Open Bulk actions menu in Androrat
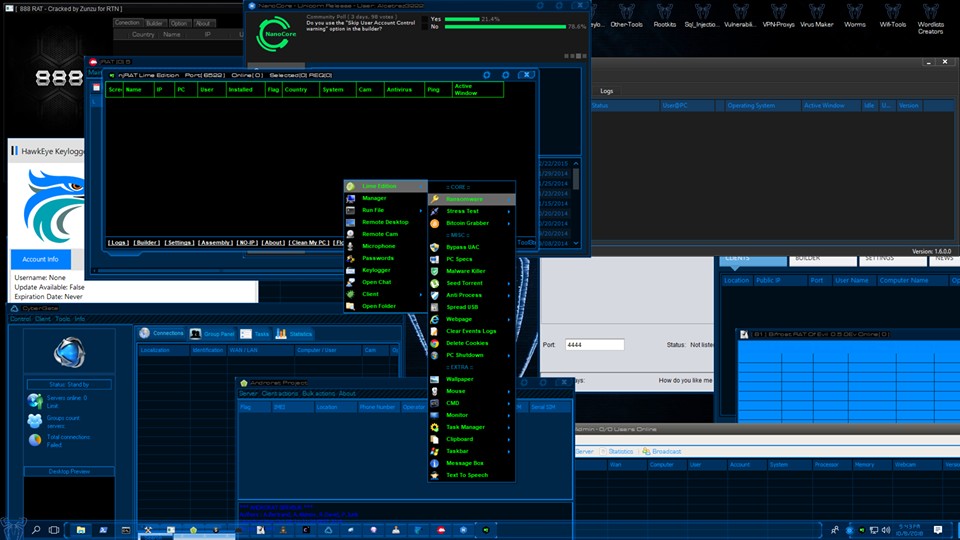This screenshot has height=540, width=960. 319,394
